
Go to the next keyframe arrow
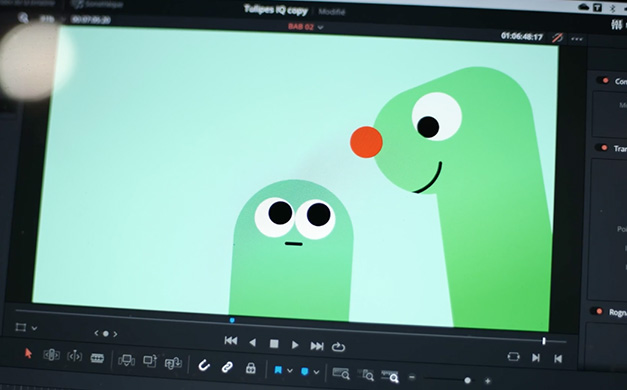pyautogui.click(x=115, y=334)
